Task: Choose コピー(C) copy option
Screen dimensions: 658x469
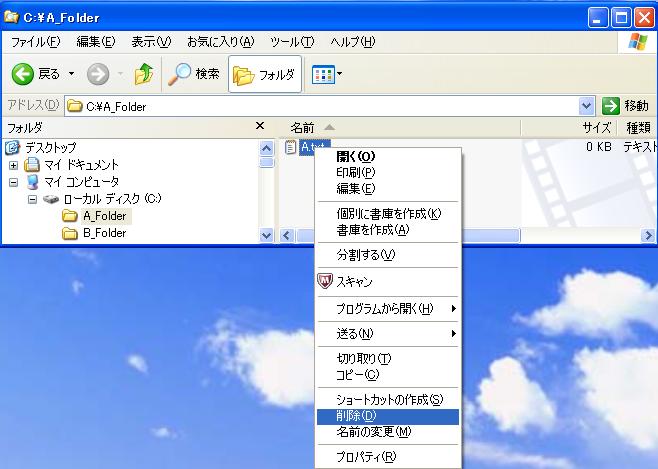Action: pos(388,375)
